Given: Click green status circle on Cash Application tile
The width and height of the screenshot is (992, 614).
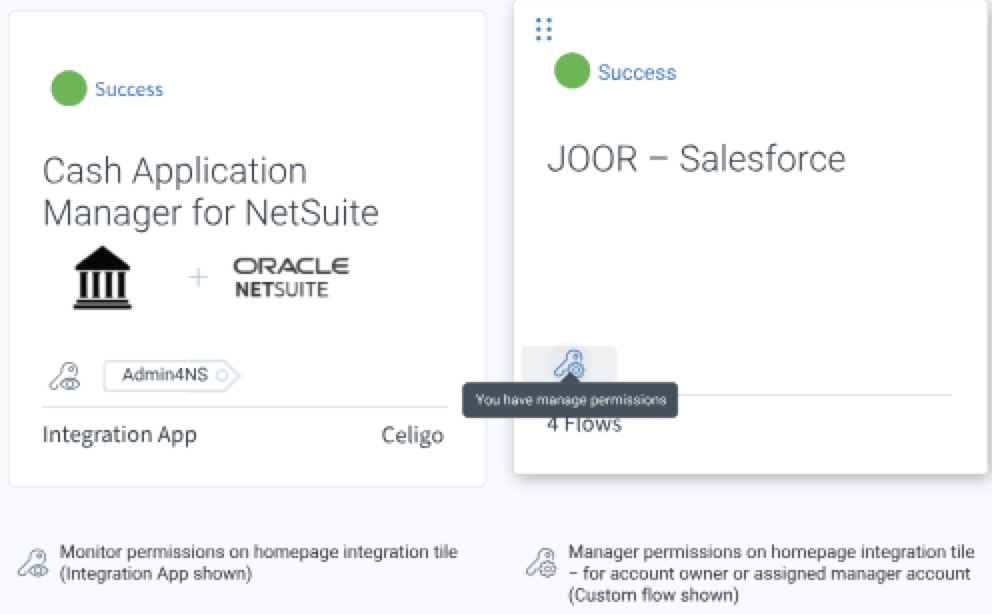Looking at the screenshot, I should point(69,88).
